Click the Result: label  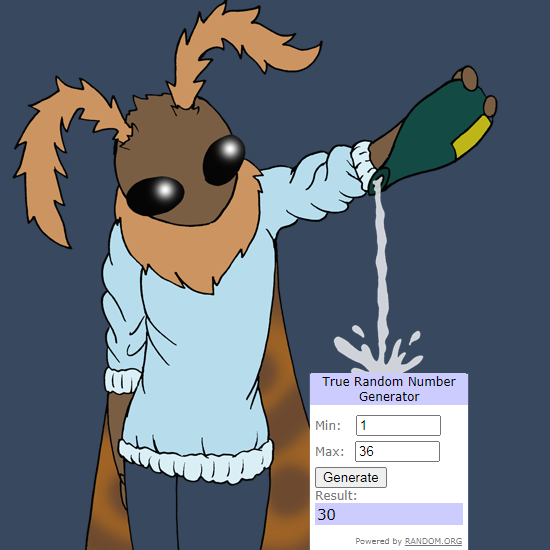coord(336,496)
